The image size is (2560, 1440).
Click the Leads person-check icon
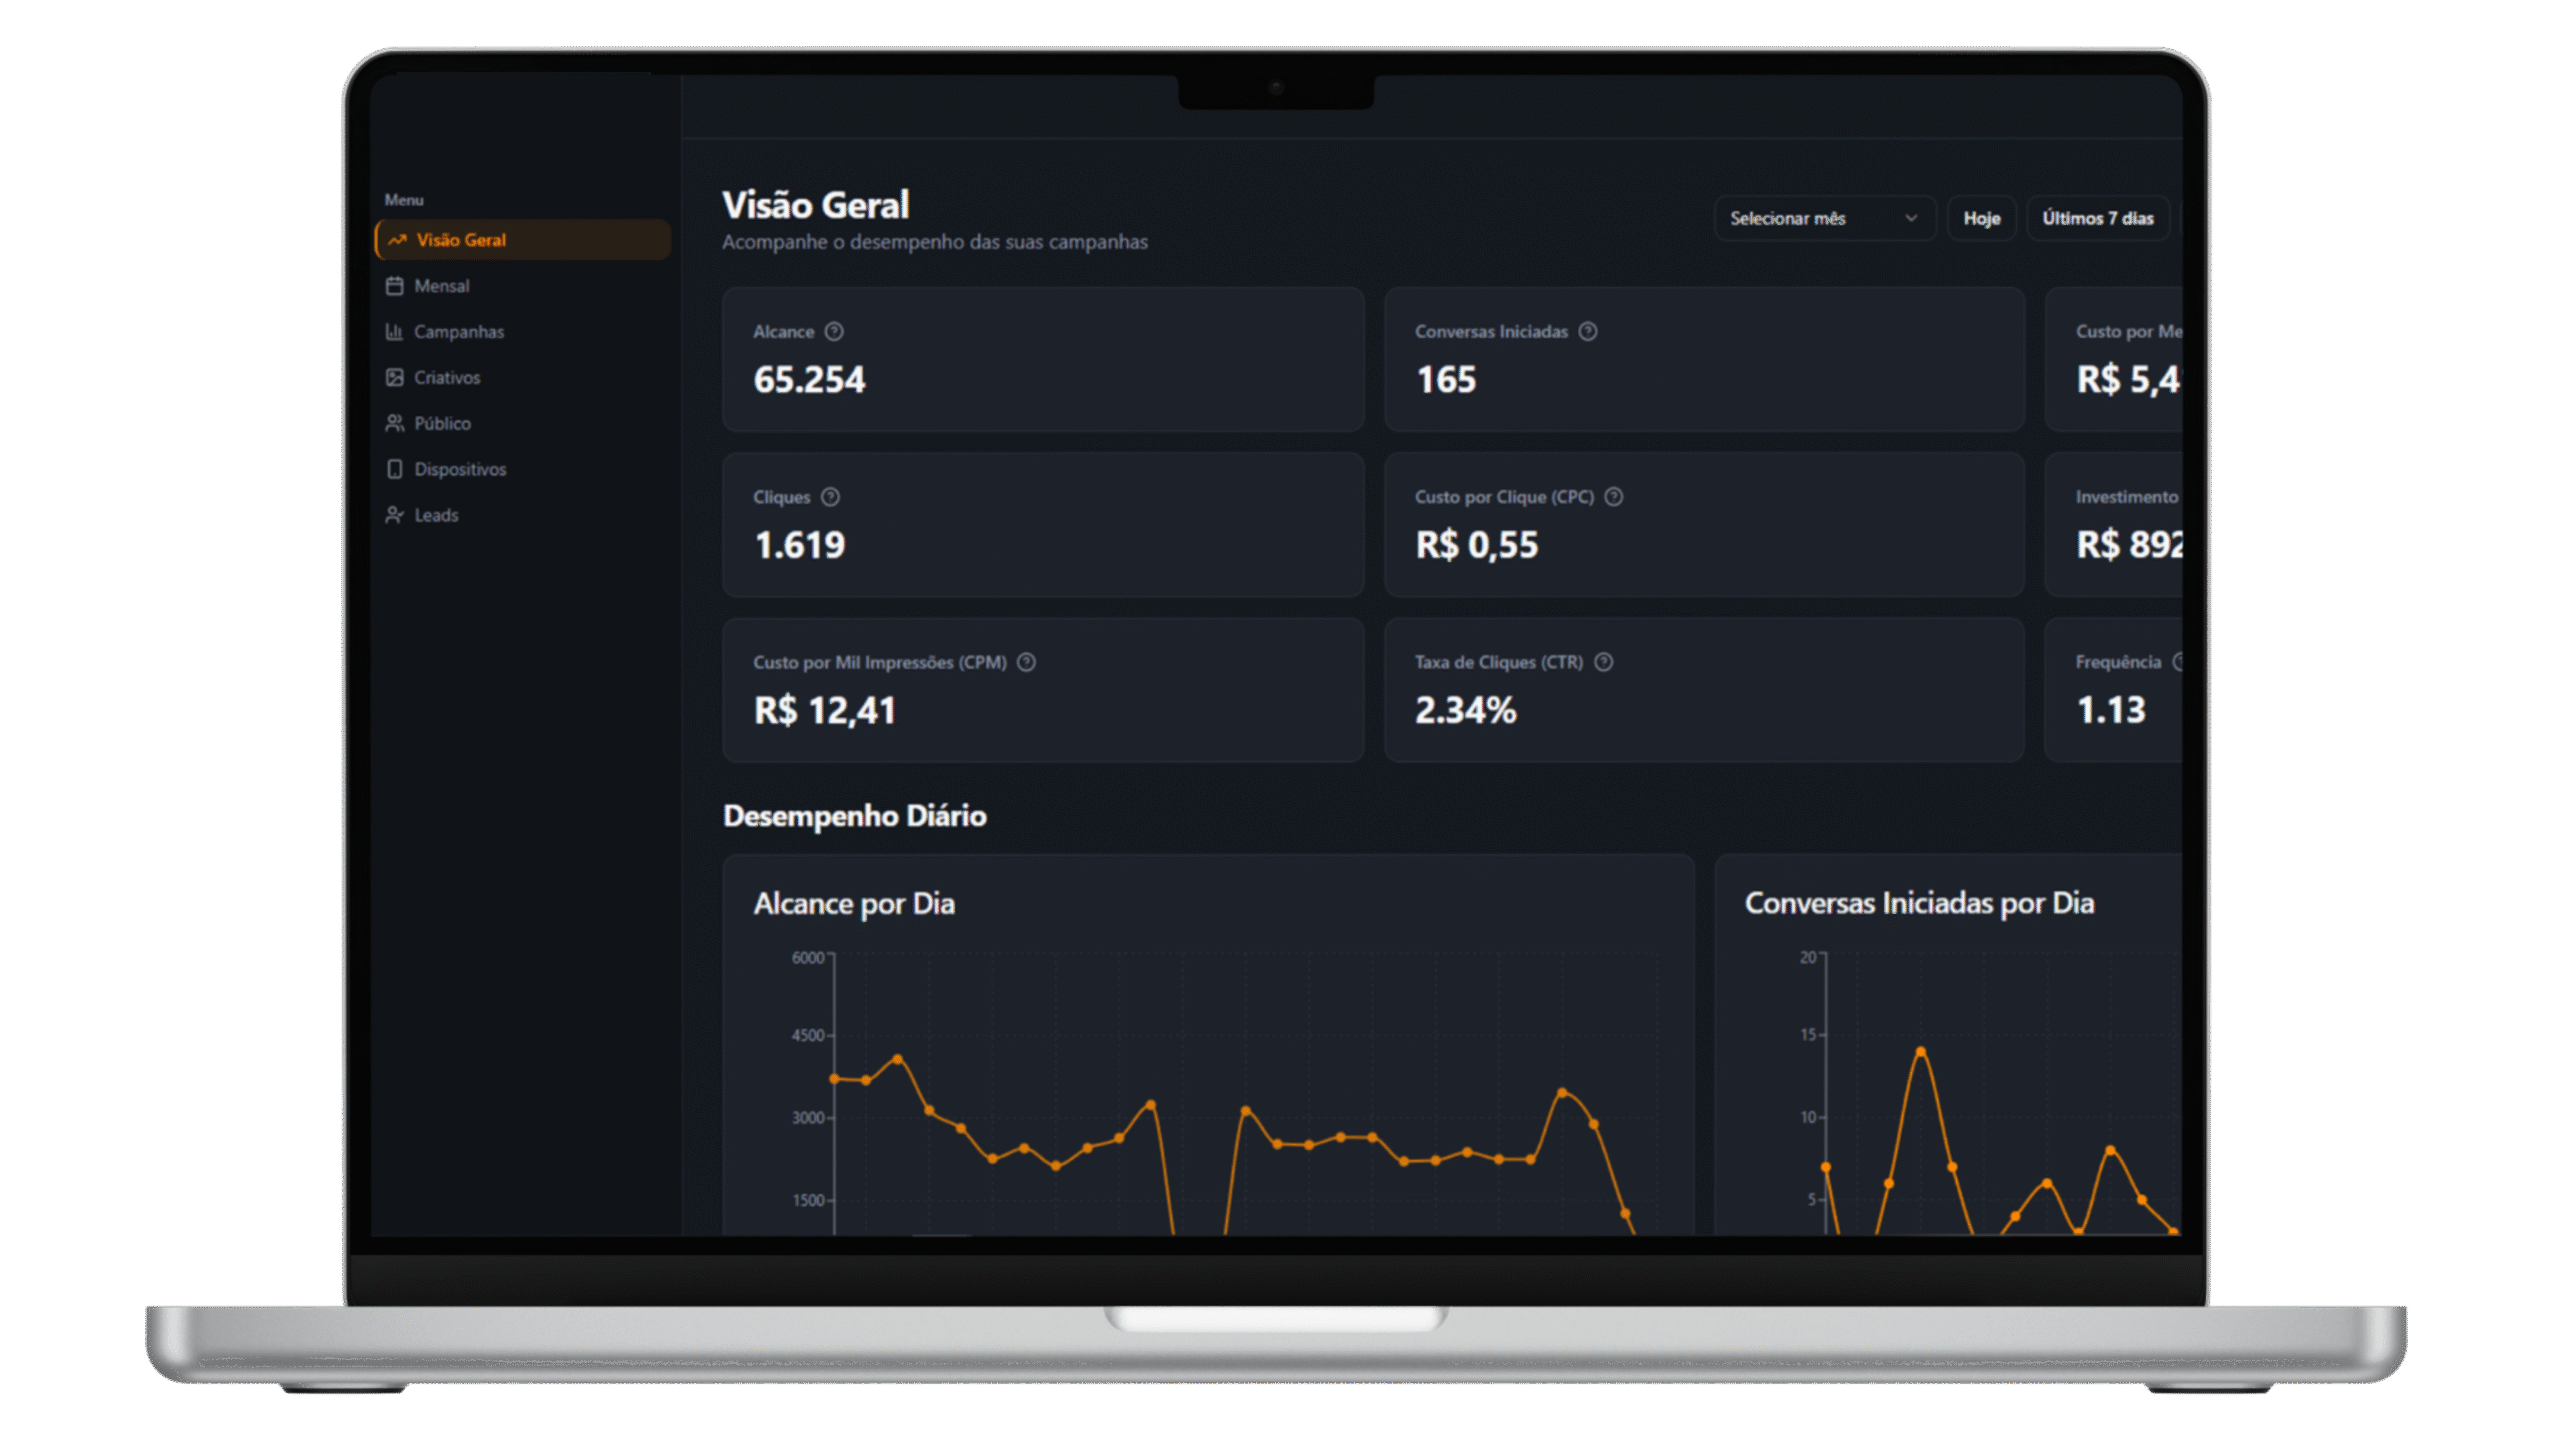point(394,515)
